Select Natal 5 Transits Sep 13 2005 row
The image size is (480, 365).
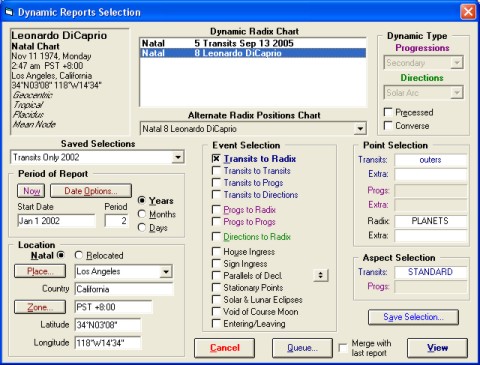pos(253,43)
